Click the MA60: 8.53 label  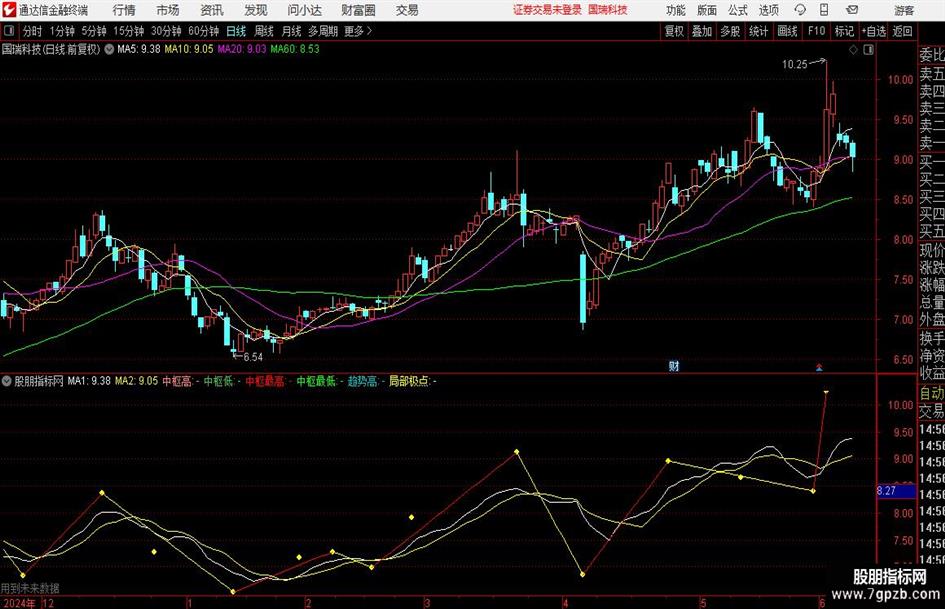[295, 49]
